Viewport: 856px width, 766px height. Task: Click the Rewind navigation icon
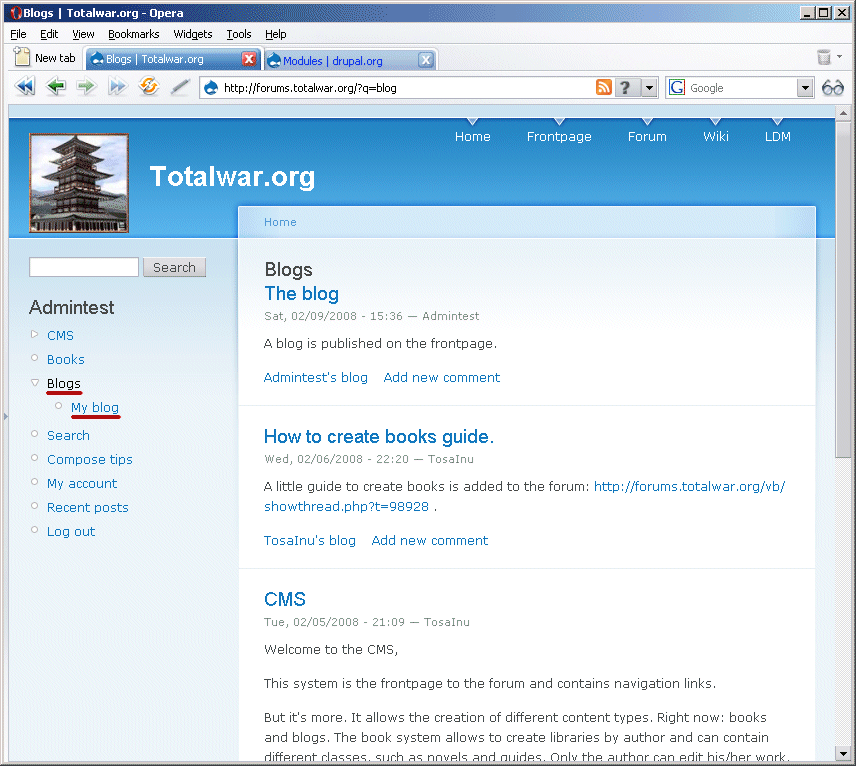click(25, 86)
